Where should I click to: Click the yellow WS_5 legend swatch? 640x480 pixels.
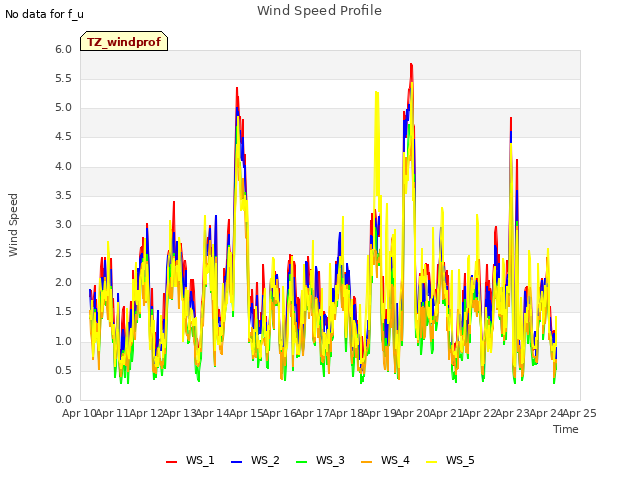click(x=431, y=461)
